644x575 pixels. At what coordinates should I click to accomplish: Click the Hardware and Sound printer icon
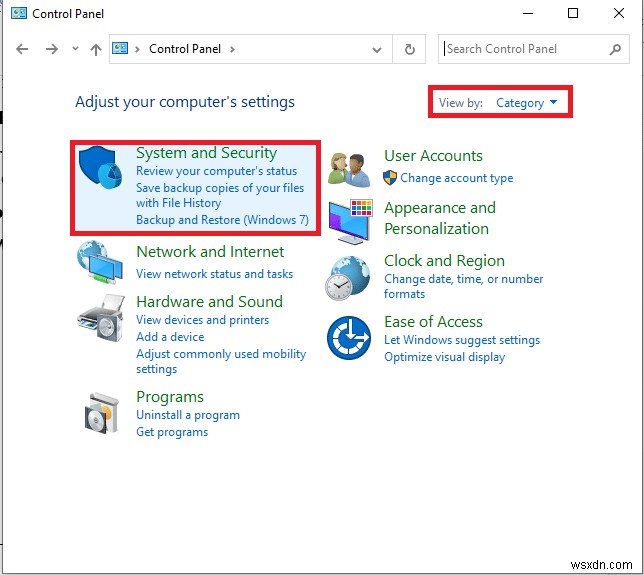pos(101,318)
